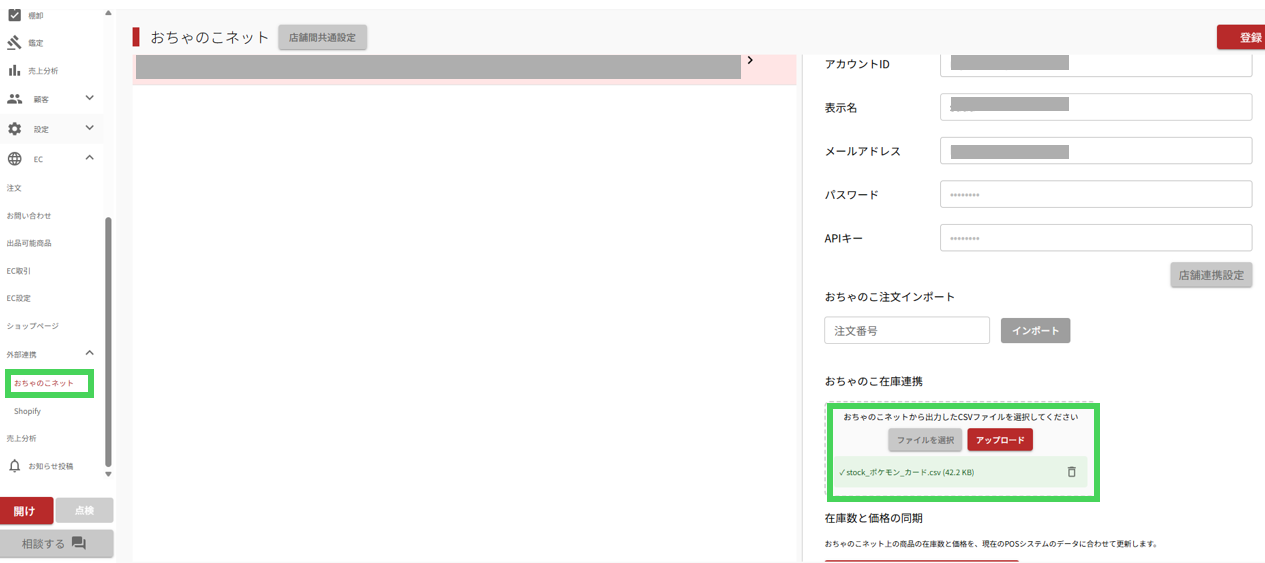Viewport: 1265px width, 563px height.
Task: Collapse the 外部連携 section chevron
Action: pos(89,353)
